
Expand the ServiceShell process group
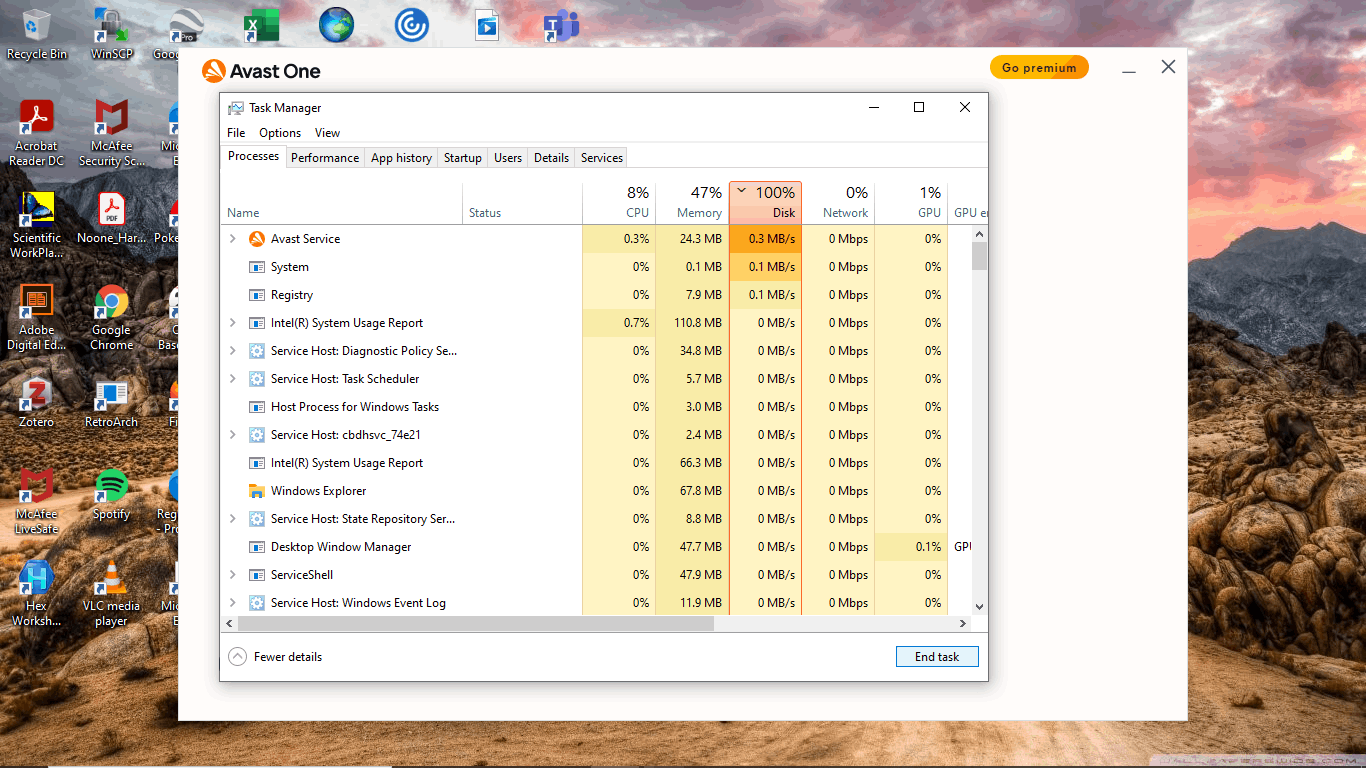coord(233,575)
